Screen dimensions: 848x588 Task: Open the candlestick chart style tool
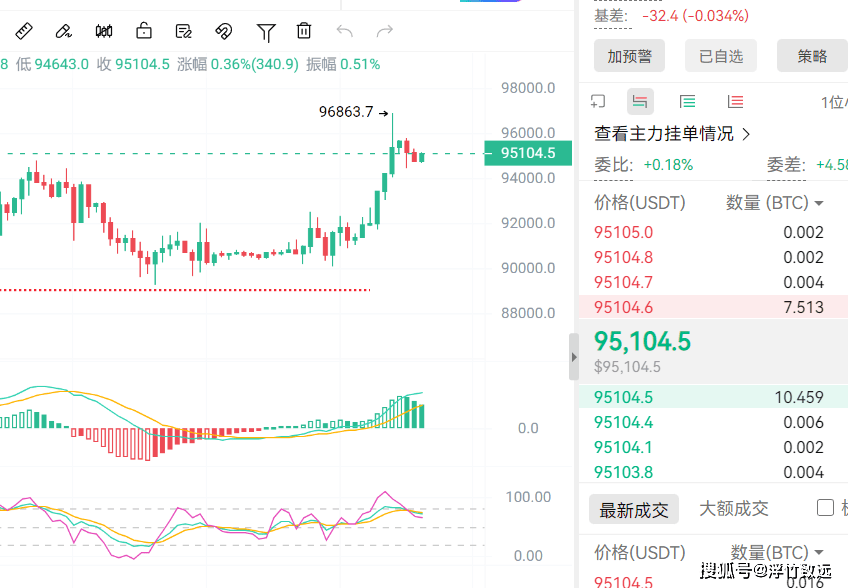(104, 31)
